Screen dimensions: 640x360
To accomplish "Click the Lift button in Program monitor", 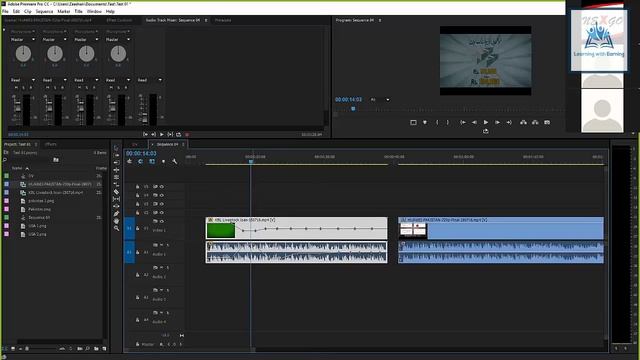I will (523, 122).
